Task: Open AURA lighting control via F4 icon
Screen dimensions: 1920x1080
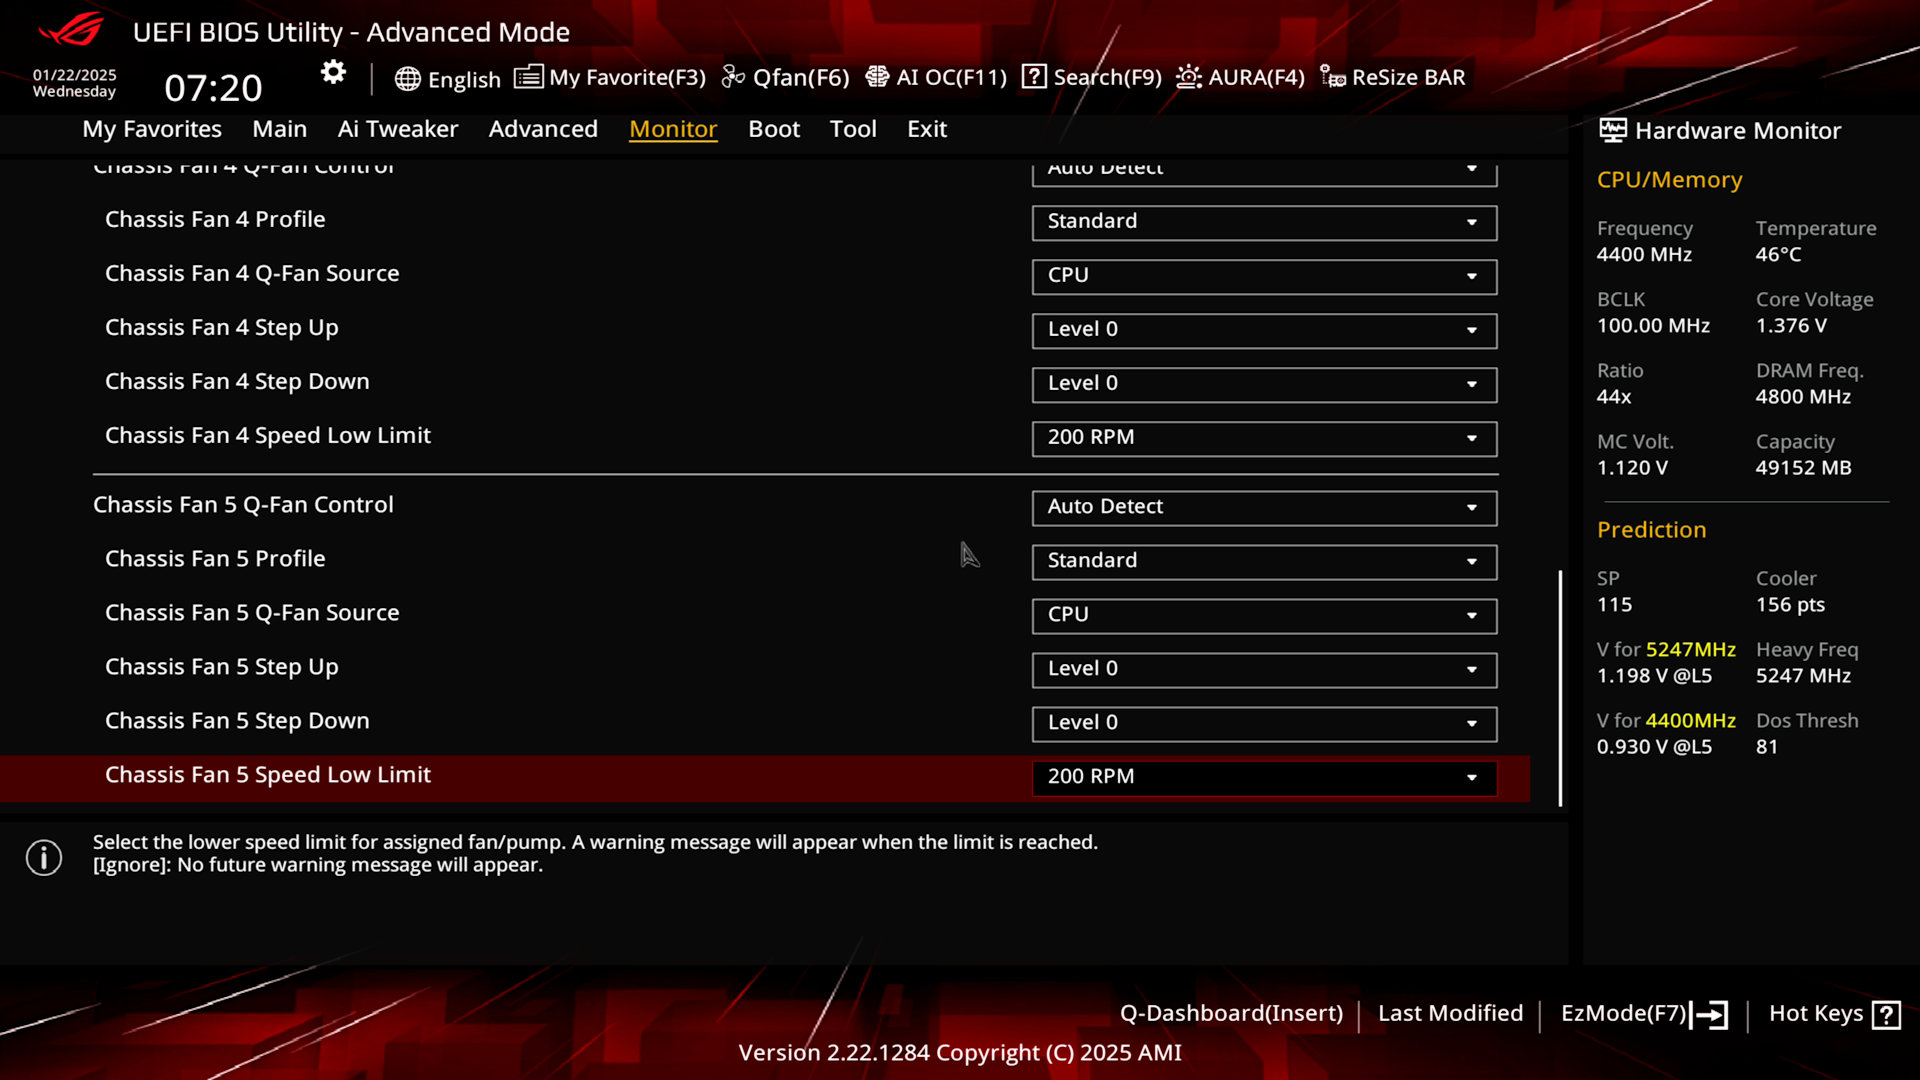Action: click(1238, 76)
